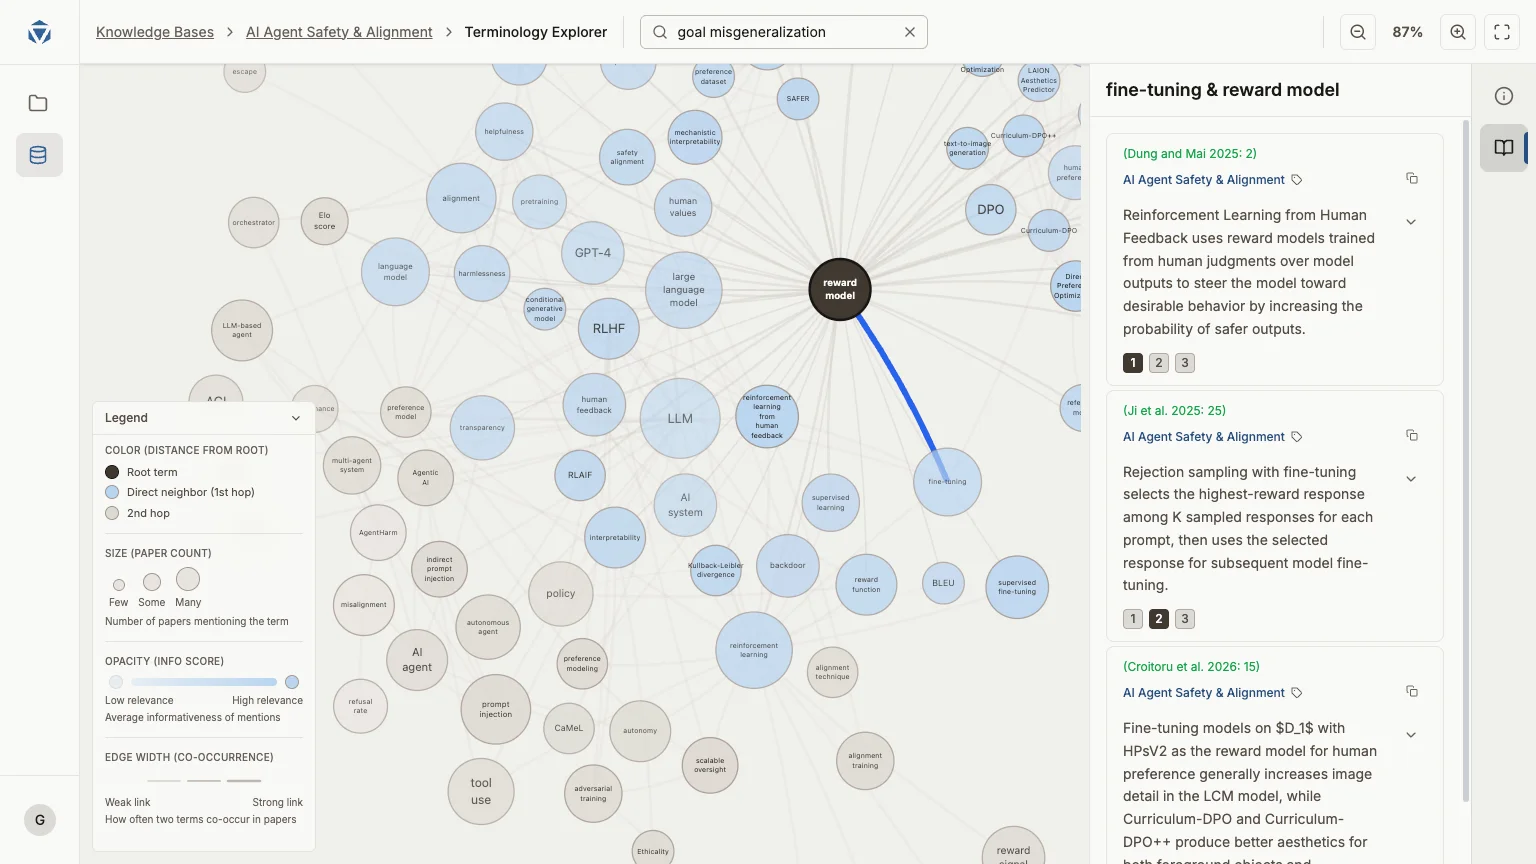Image resolution: width=1536 pixels, height=864 pixels.
Task: Open knowledge base link in Ji card
Action: 1204,437
